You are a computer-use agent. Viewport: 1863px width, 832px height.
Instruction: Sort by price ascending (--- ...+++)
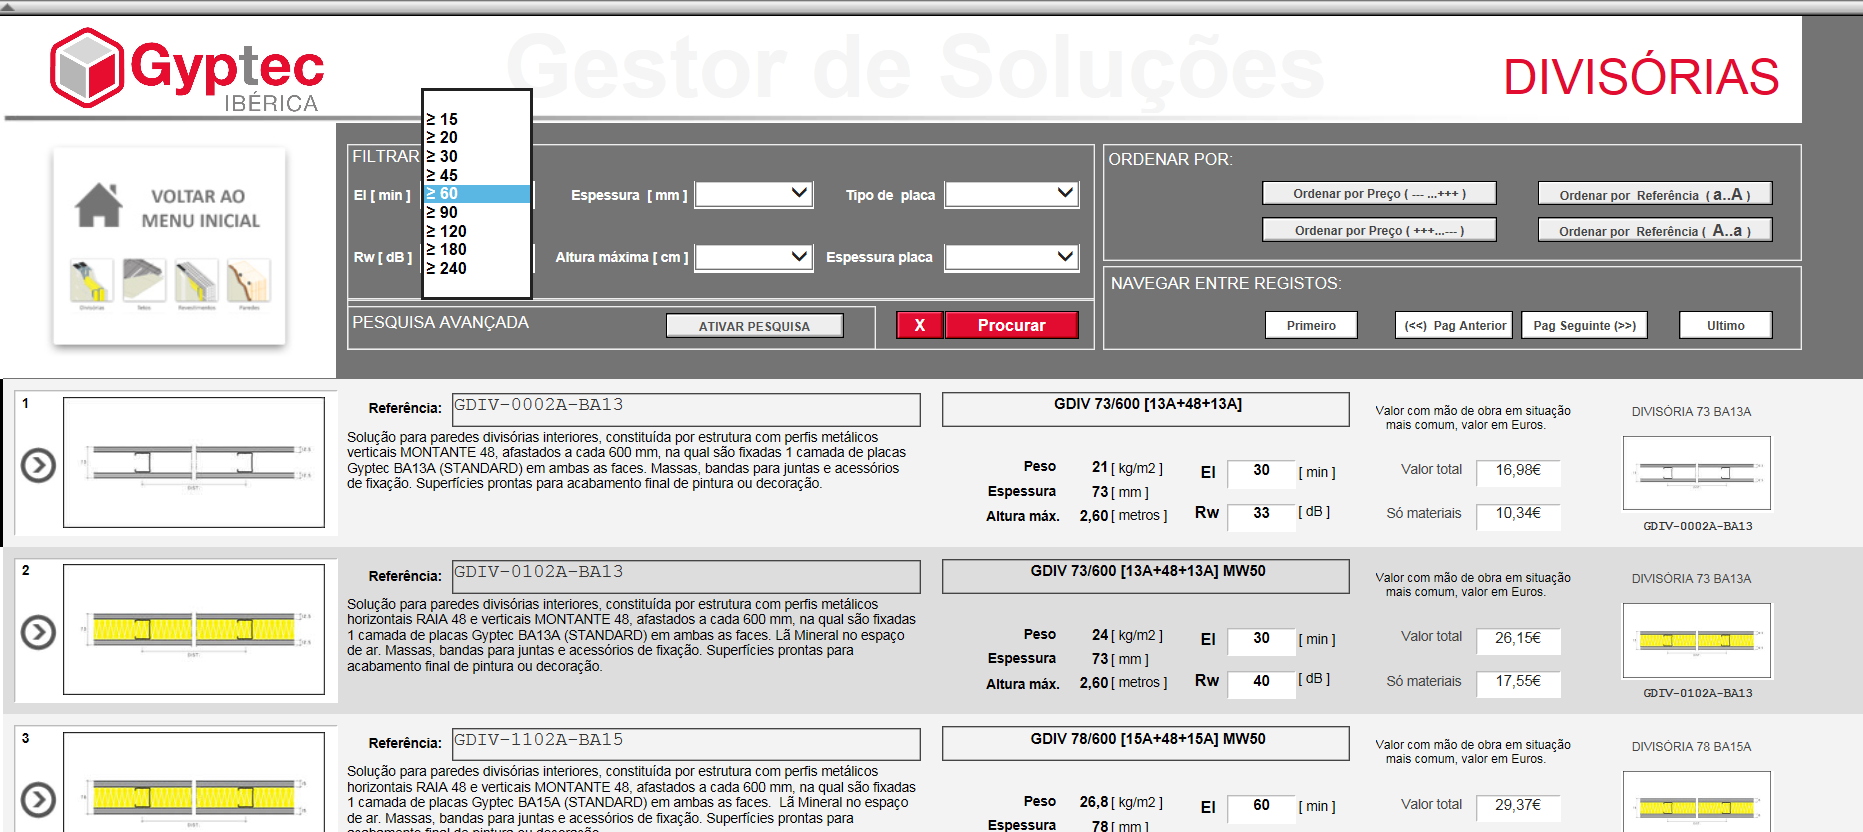click(x=1379, y=193)
